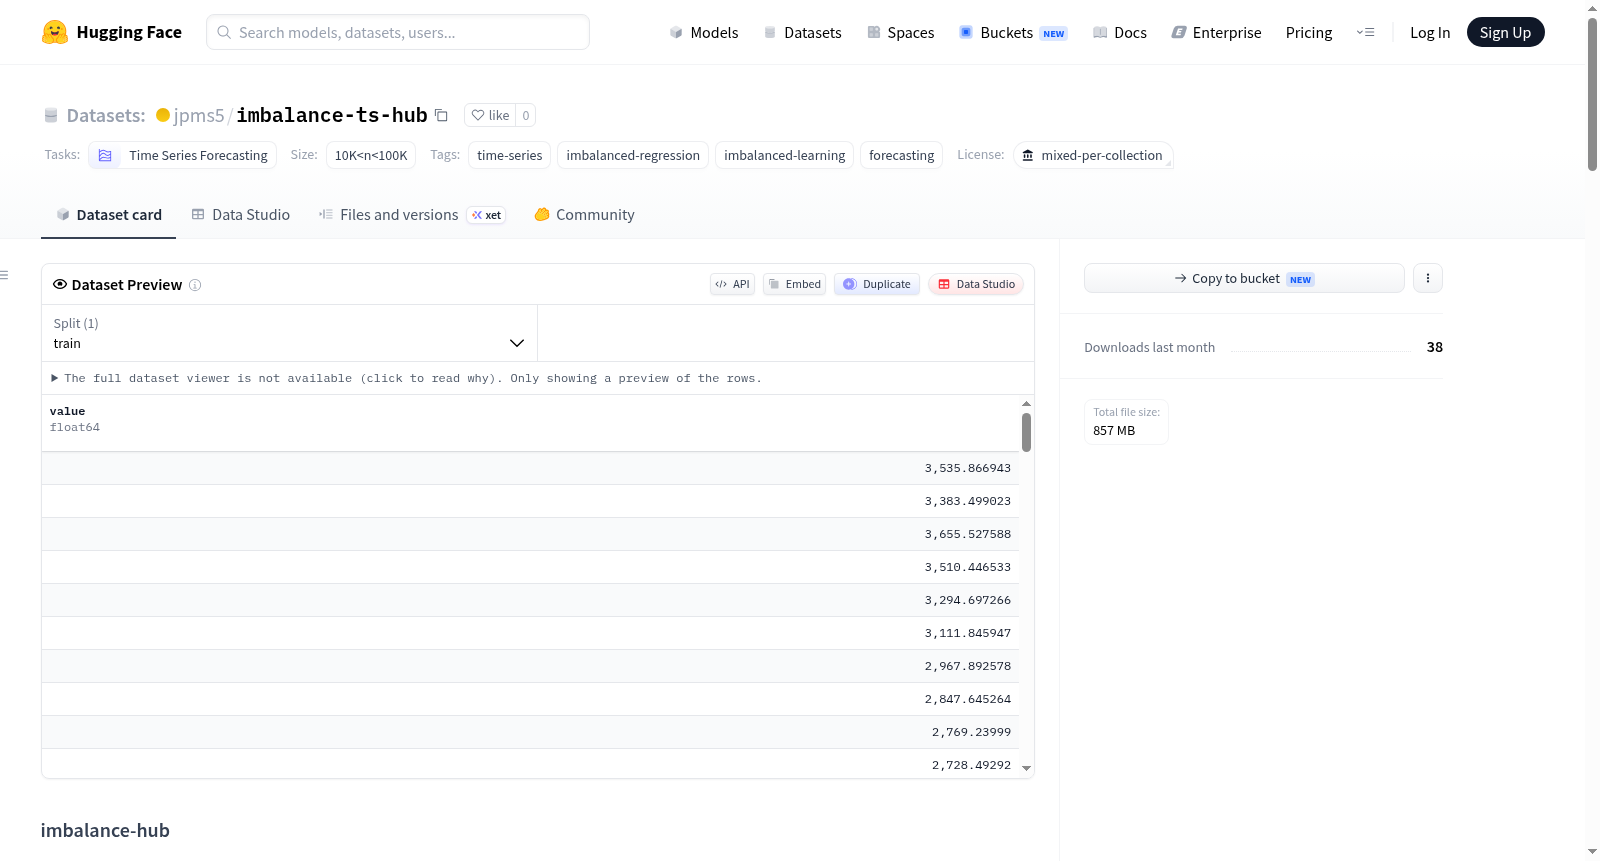Screen dimensions: 1600x861
Task: Click the Embed button
Action: [x=795, y=284]
